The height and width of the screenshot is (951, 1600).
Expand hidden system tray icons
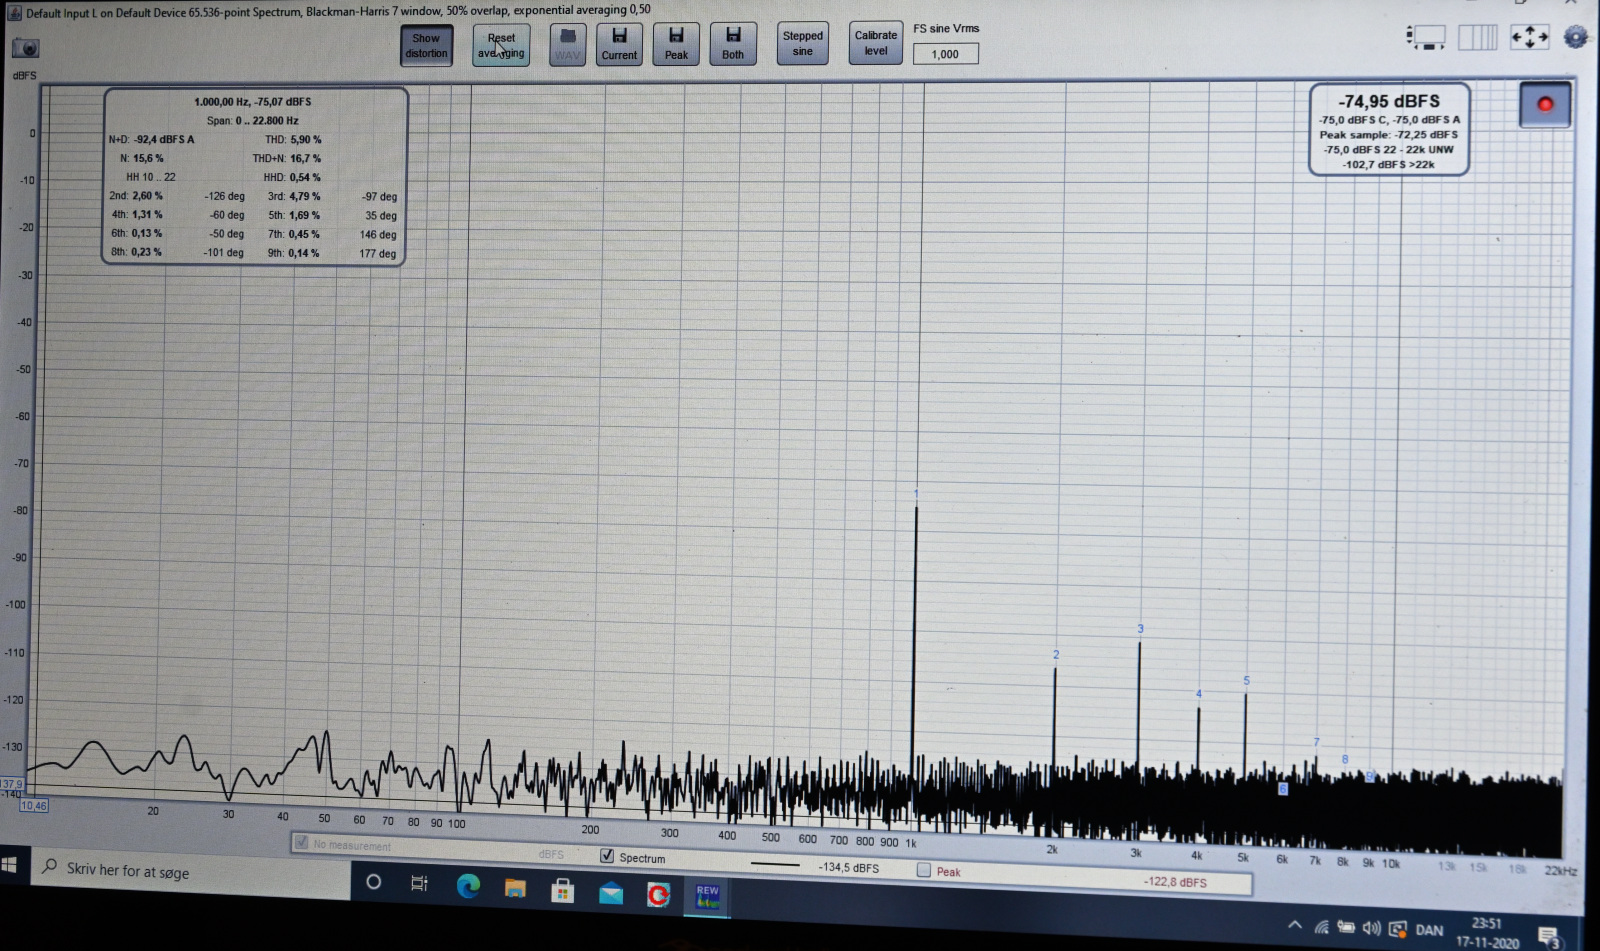point(1294,925)
